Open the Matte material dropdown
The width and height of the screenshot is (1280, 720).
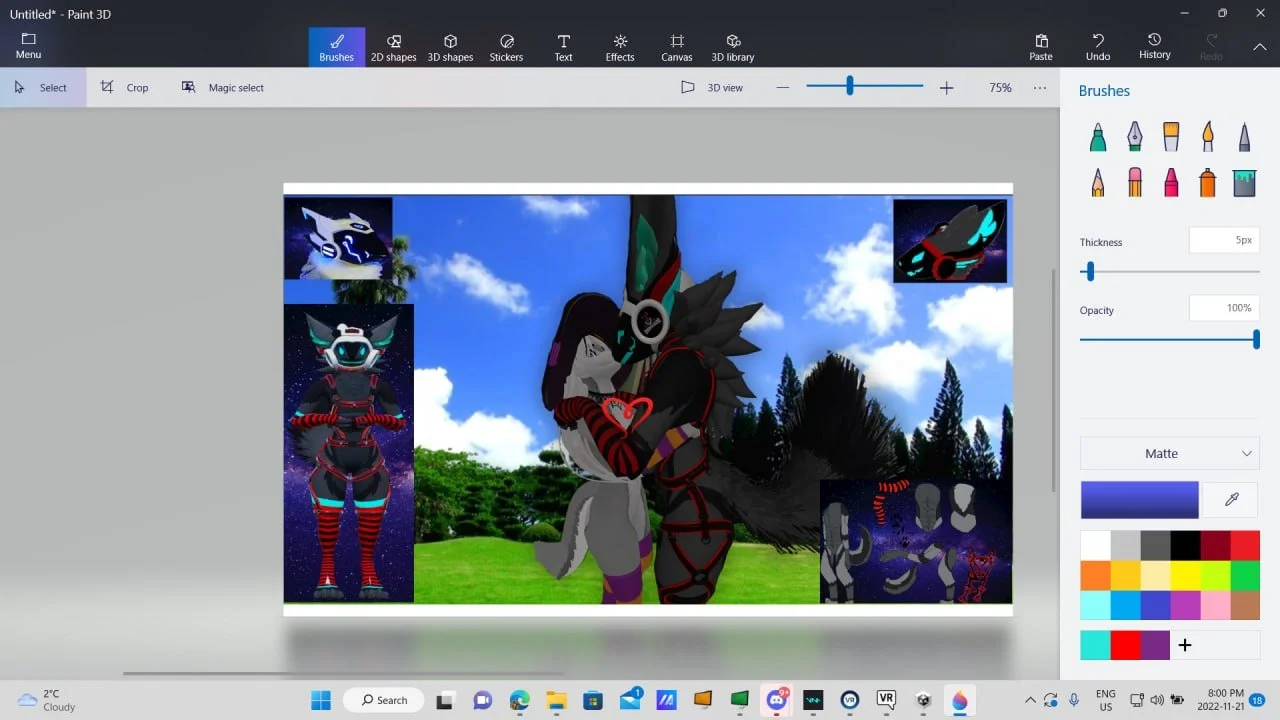[x=1169, y=453]
